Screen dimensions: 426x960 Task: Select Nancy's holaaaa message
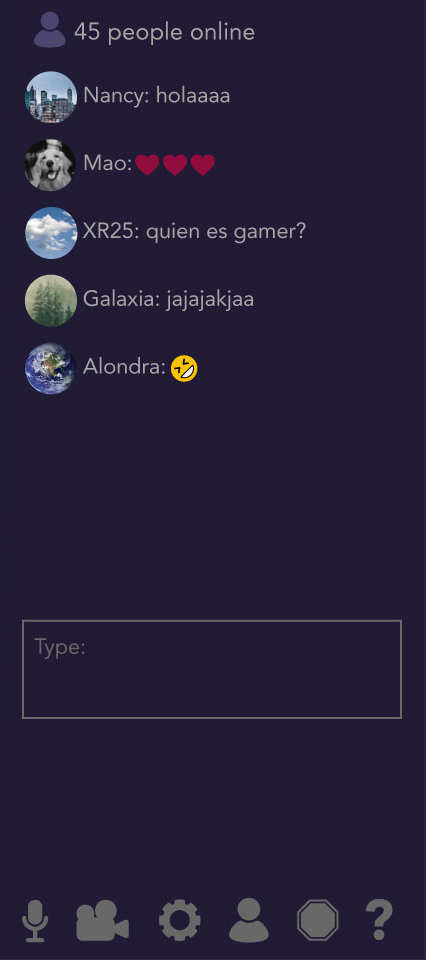pyautogui.click(x=193, y=96)
